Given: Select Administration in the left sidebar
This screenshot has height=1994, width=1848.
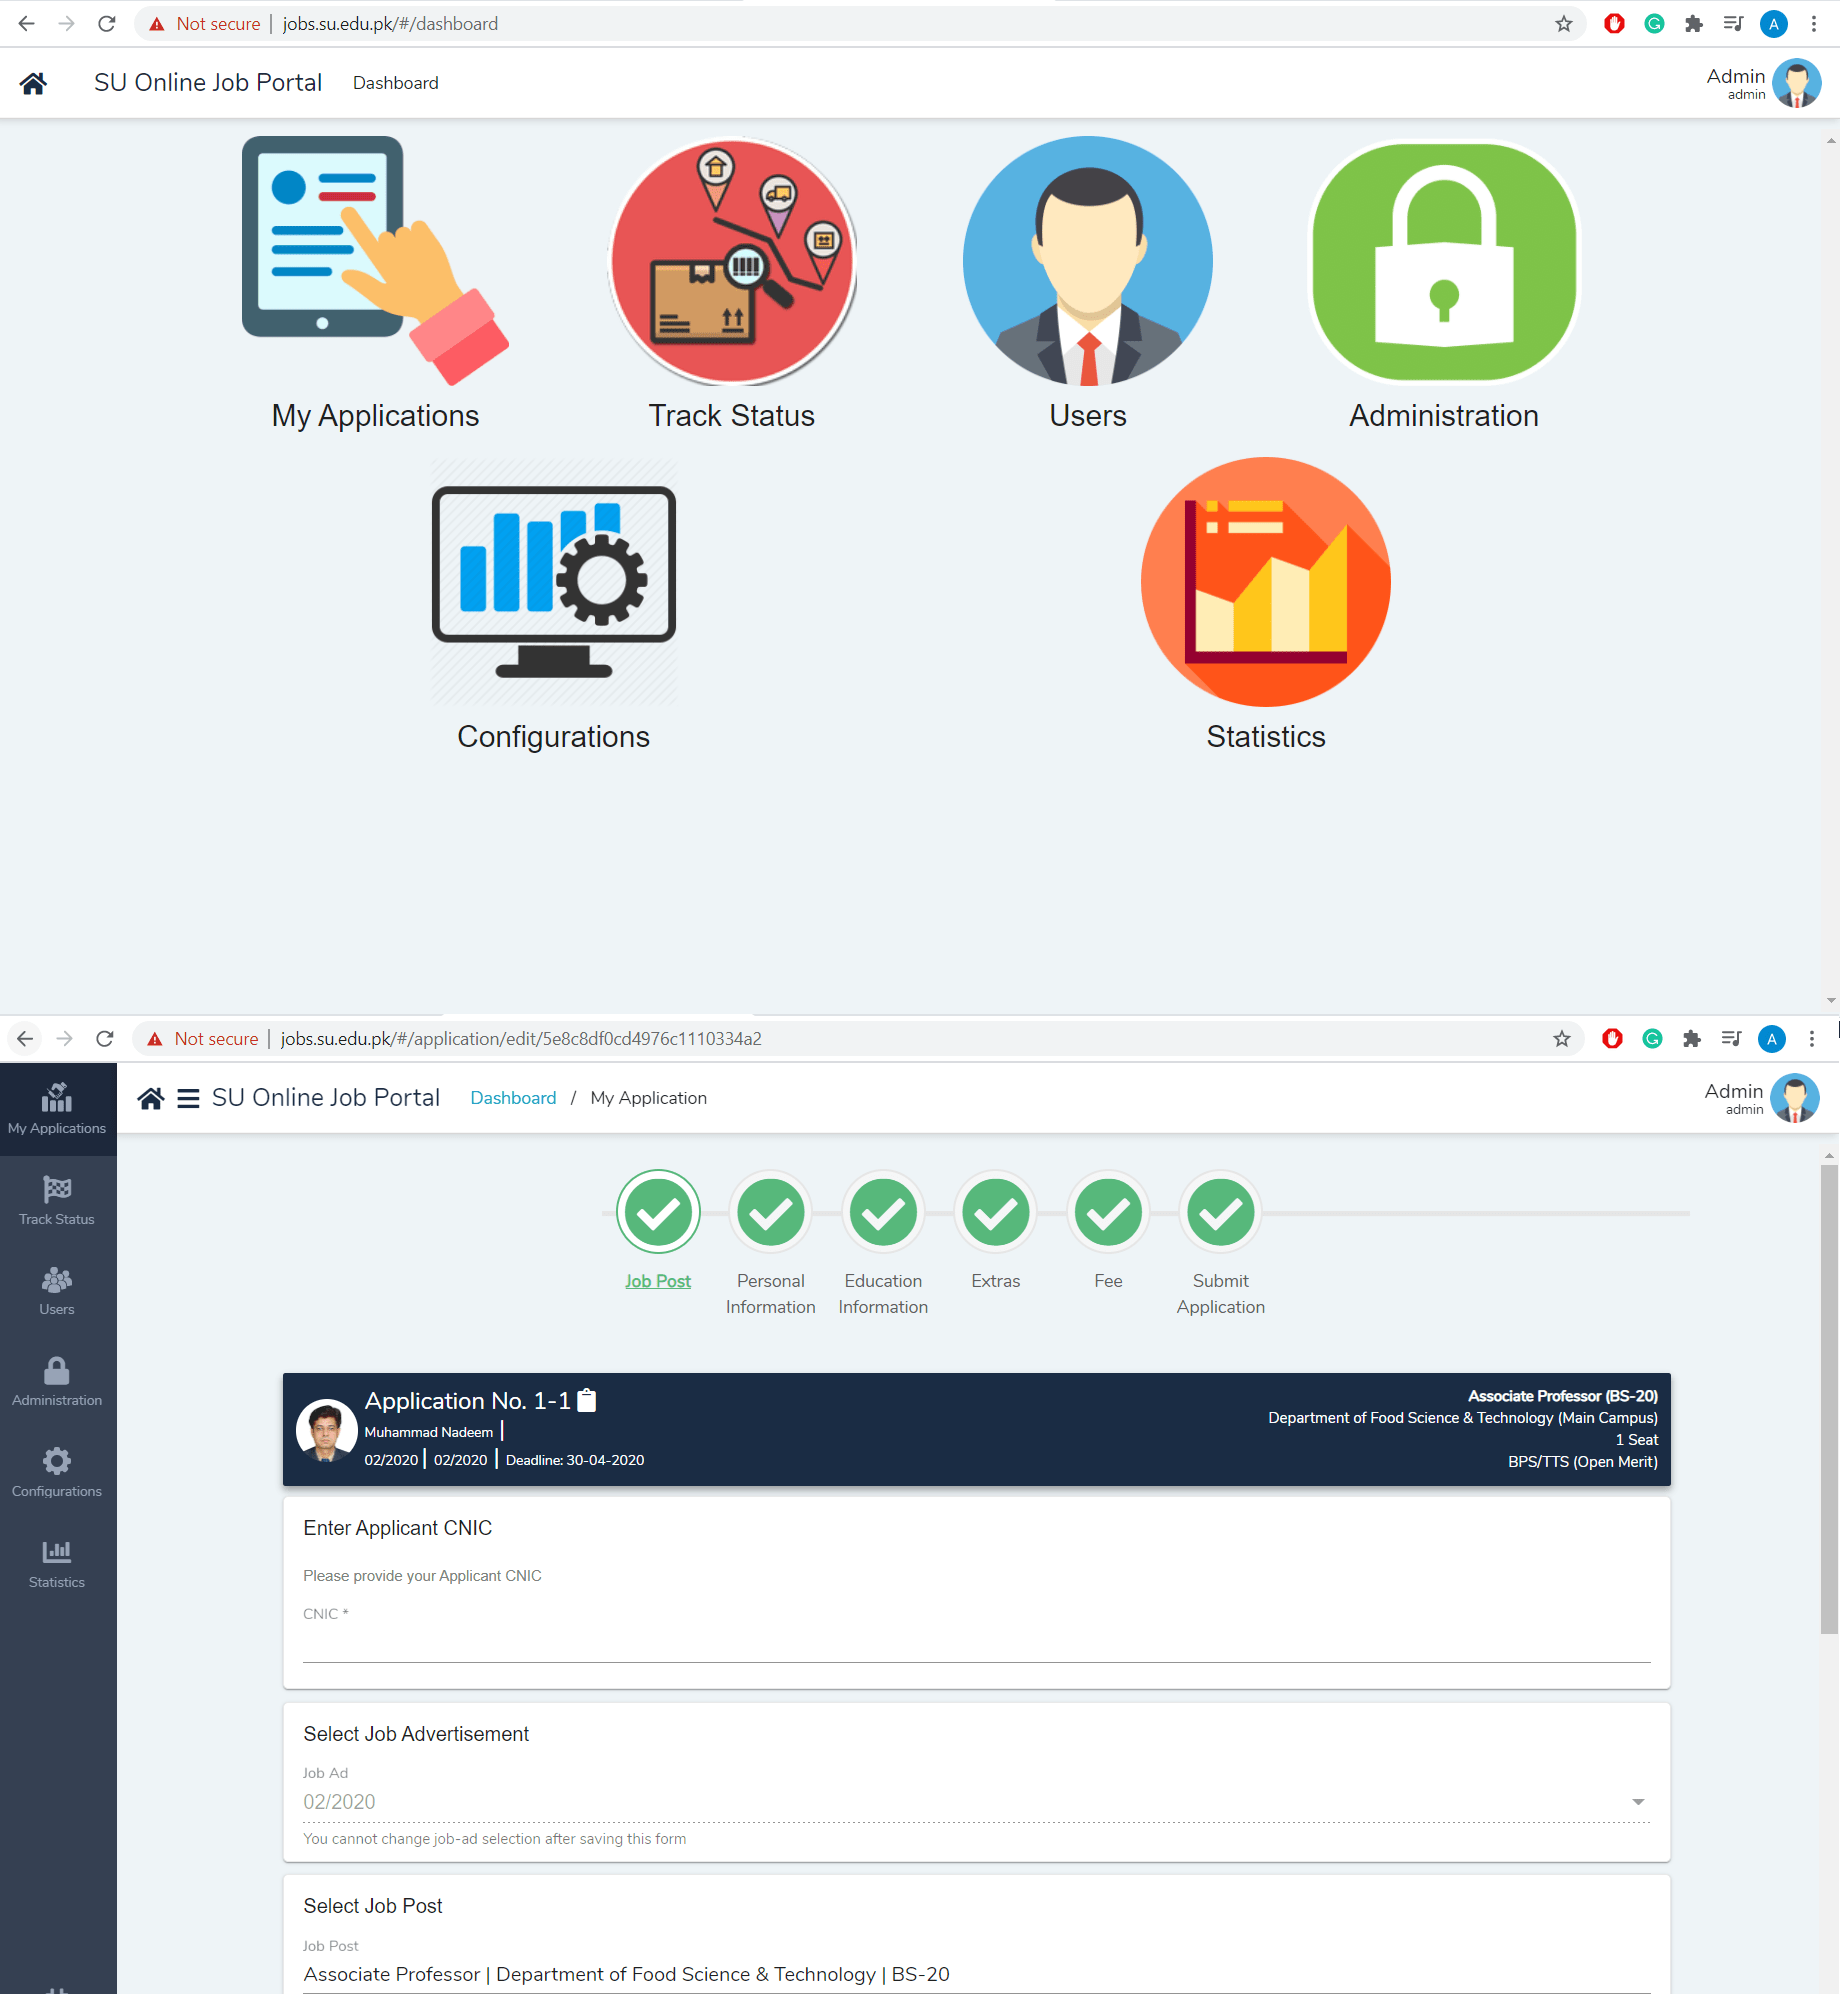Looking at the screenshot, I should pos(57,1381).
